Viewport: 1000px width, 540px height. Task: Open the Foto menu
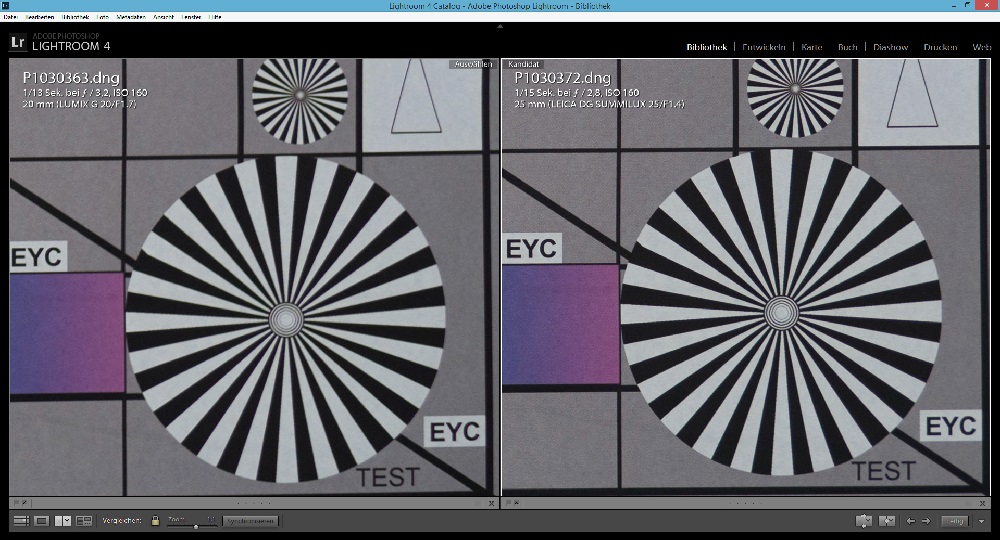[103, 17]
